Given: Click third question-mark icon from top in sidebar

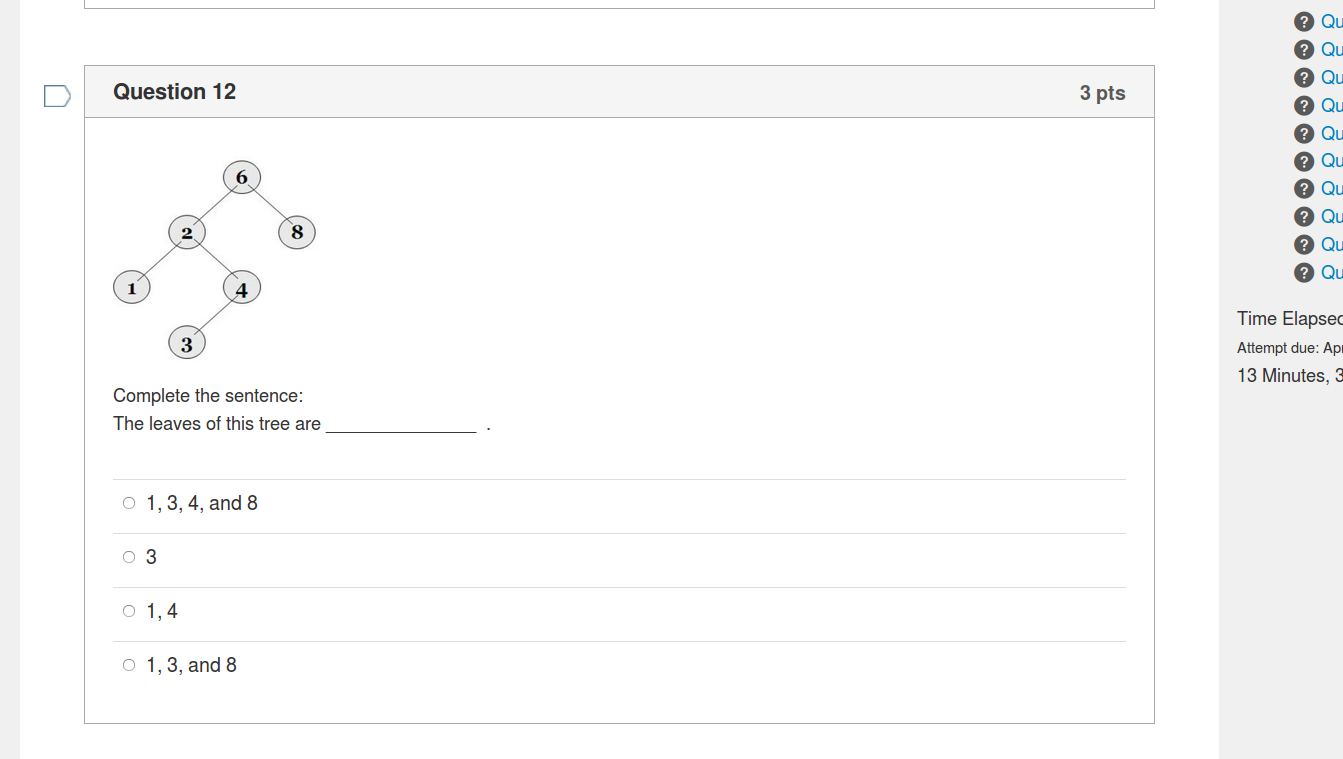Looking at the screenshot, I should pos(1303,78).
